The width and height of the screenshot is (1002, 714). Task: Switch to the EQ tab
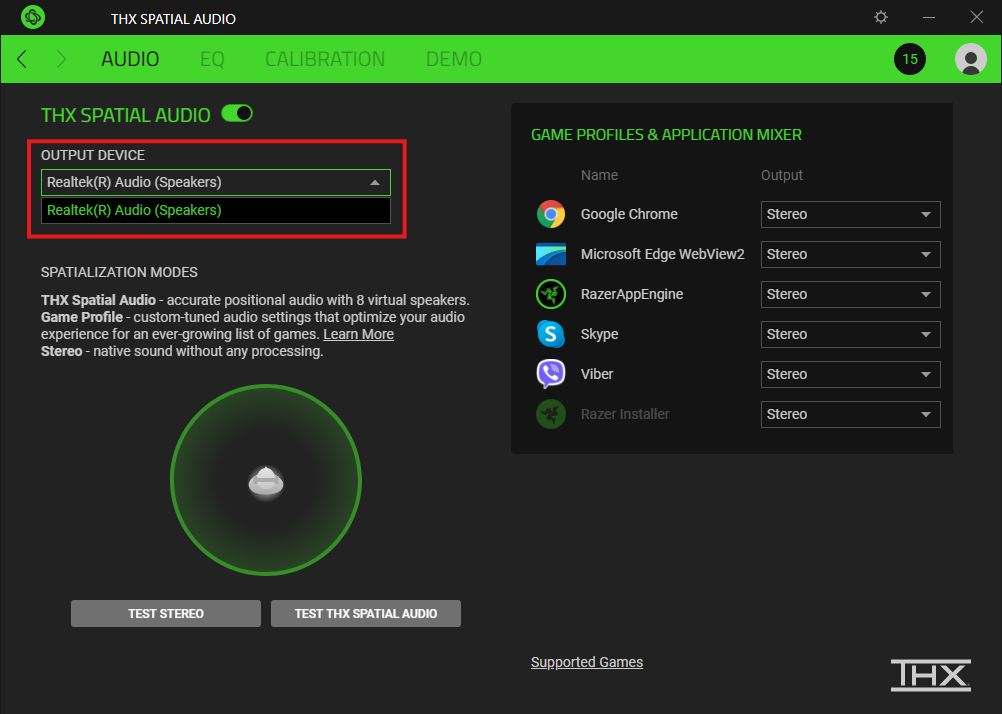[x=212, y=59]
